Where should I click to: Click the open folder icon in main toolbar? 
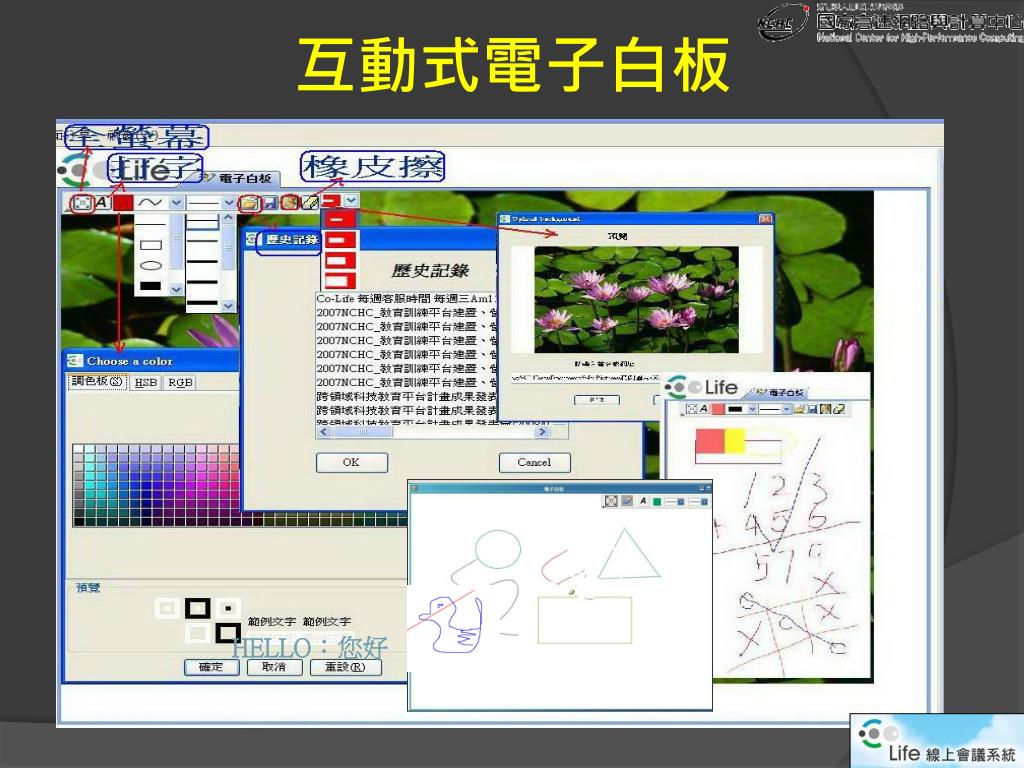(x=249, y=203)
